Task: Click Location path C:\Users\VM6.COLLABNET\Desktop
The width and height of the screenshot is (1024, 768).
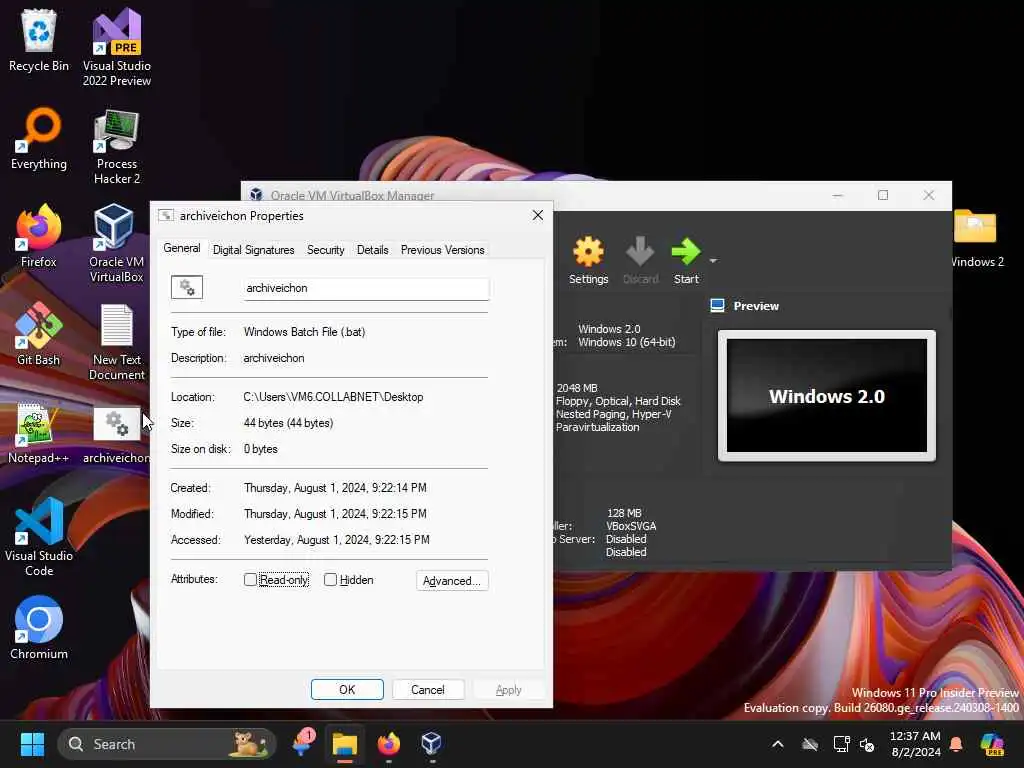Action: click(x=333, y=397)
